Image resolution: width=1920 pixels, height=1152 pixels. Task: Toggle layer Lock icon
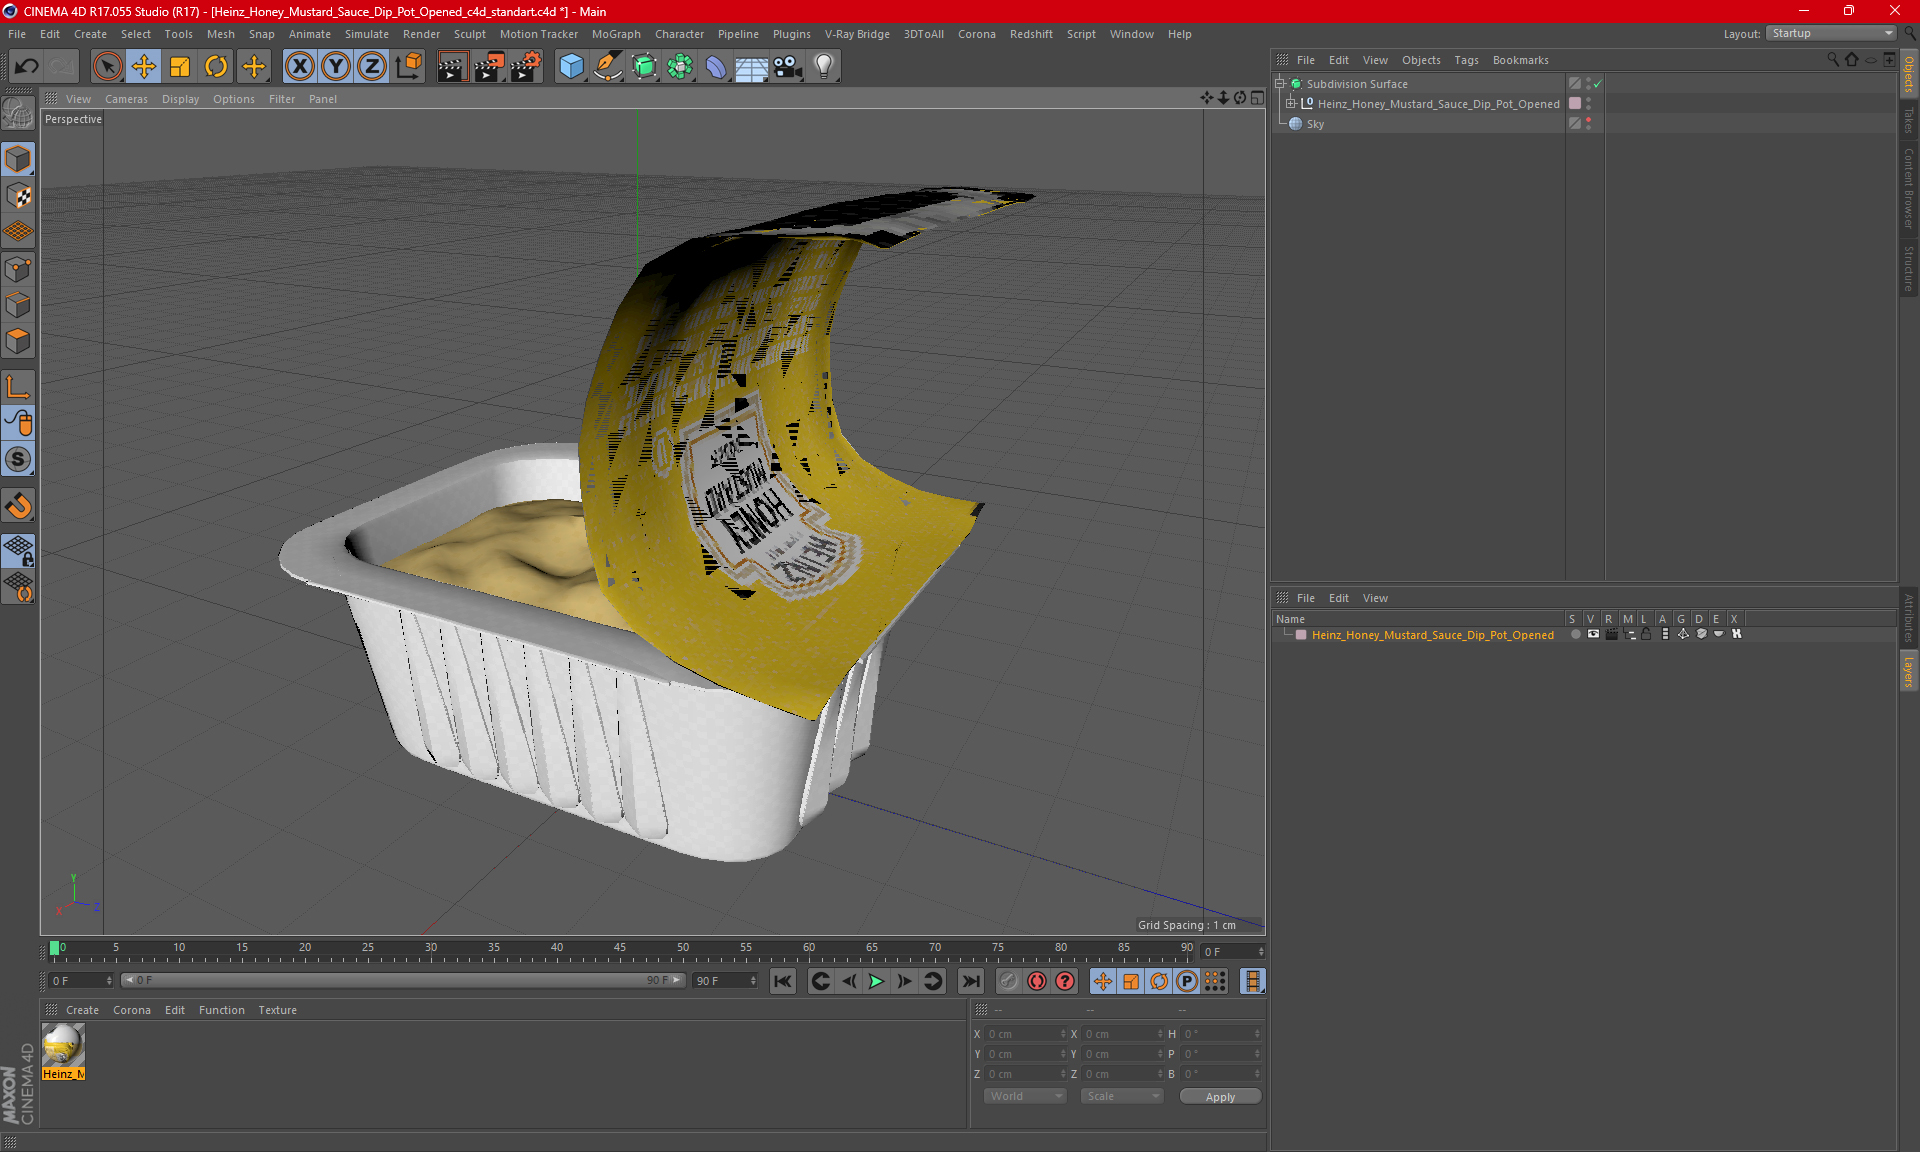1646,635
